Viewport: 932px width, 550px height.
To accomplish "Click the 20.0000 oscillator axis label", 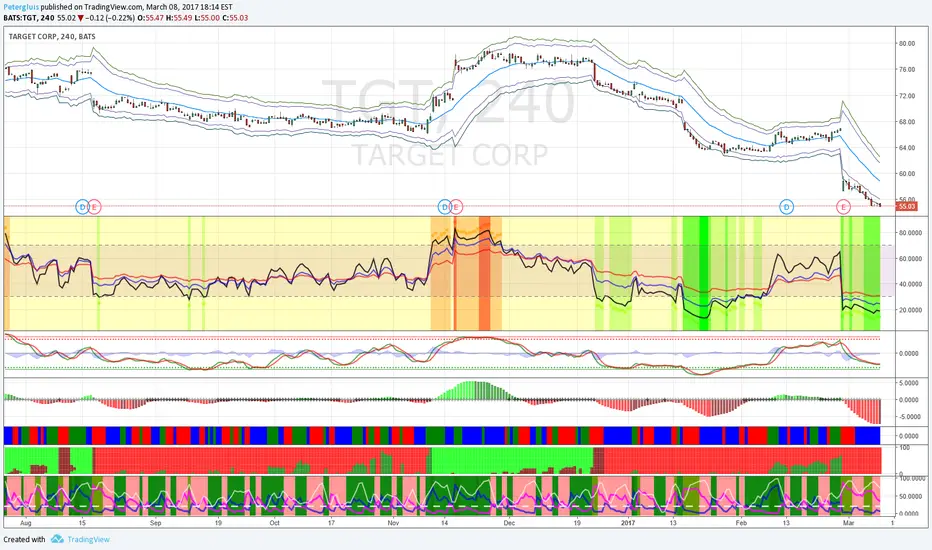I will [x=909, y=310].
